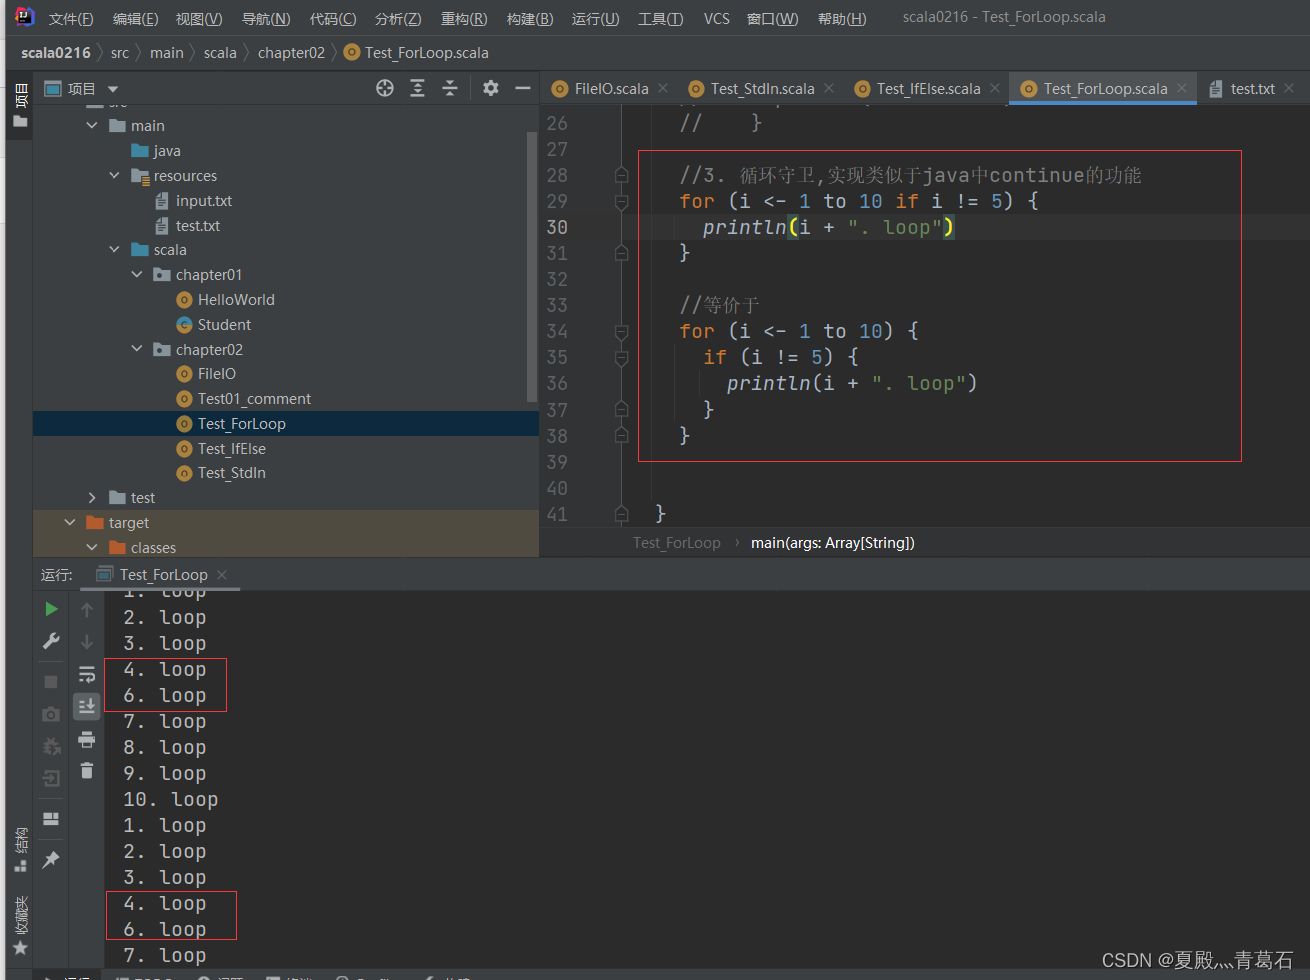The height and width of the screenshot is (980, 1310).
Task: Open the 文件(F) menu
Action: click(x=71, y=19)
